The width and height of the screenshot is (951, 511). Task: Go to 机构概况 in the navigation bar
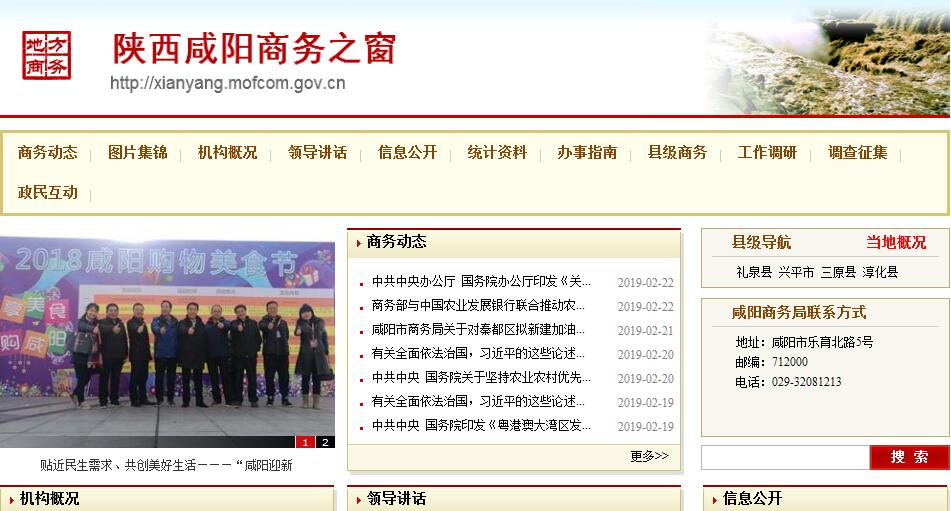[x=227, y=152]
